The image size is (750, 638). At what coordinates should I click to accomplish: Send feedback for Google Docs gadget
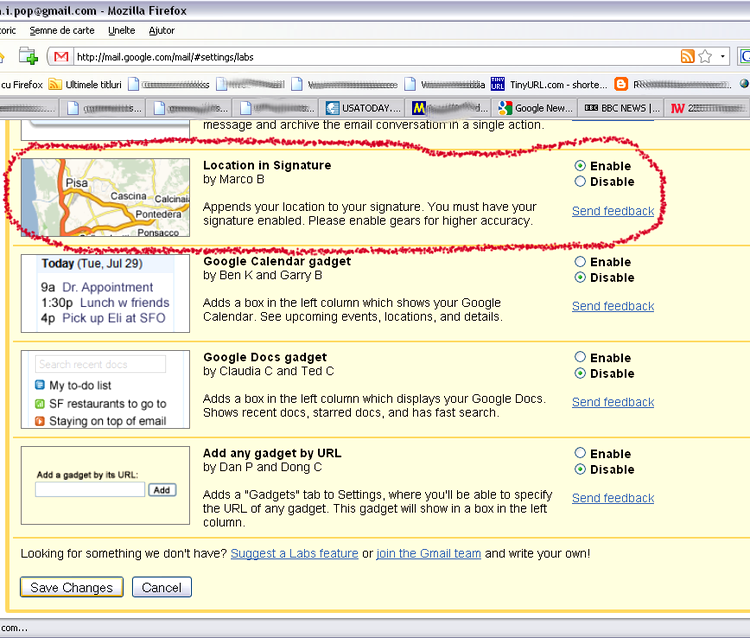tap(613, 402)
